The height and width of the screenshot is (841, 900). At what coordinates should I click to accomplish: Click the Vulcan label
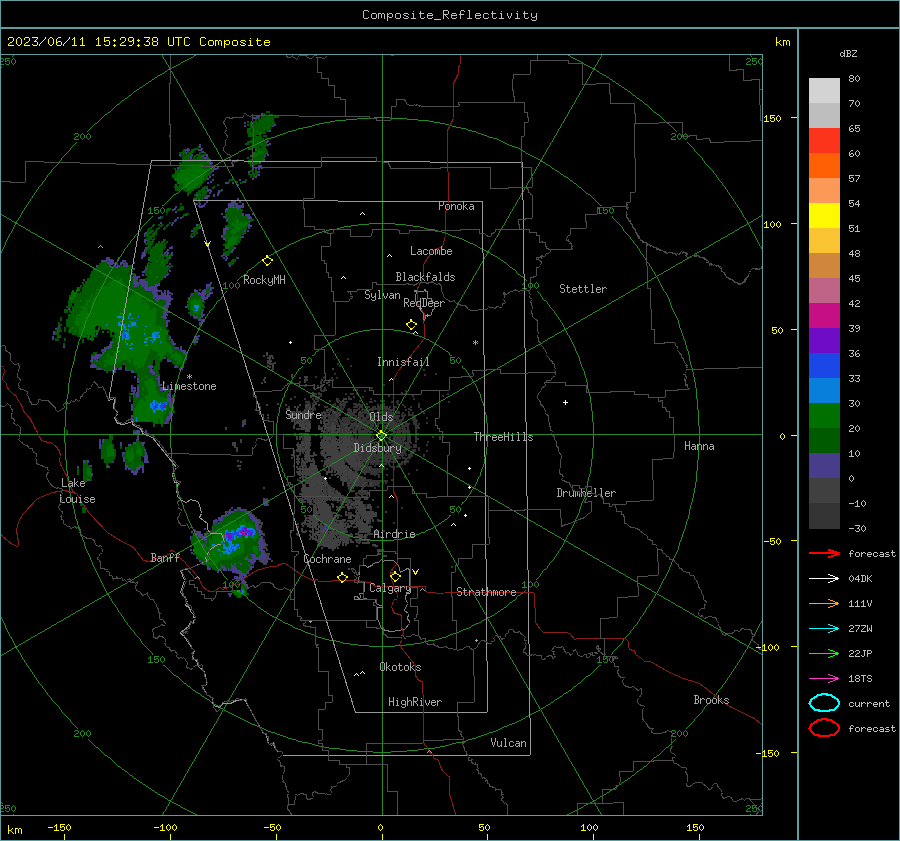[x=508, y=743]
